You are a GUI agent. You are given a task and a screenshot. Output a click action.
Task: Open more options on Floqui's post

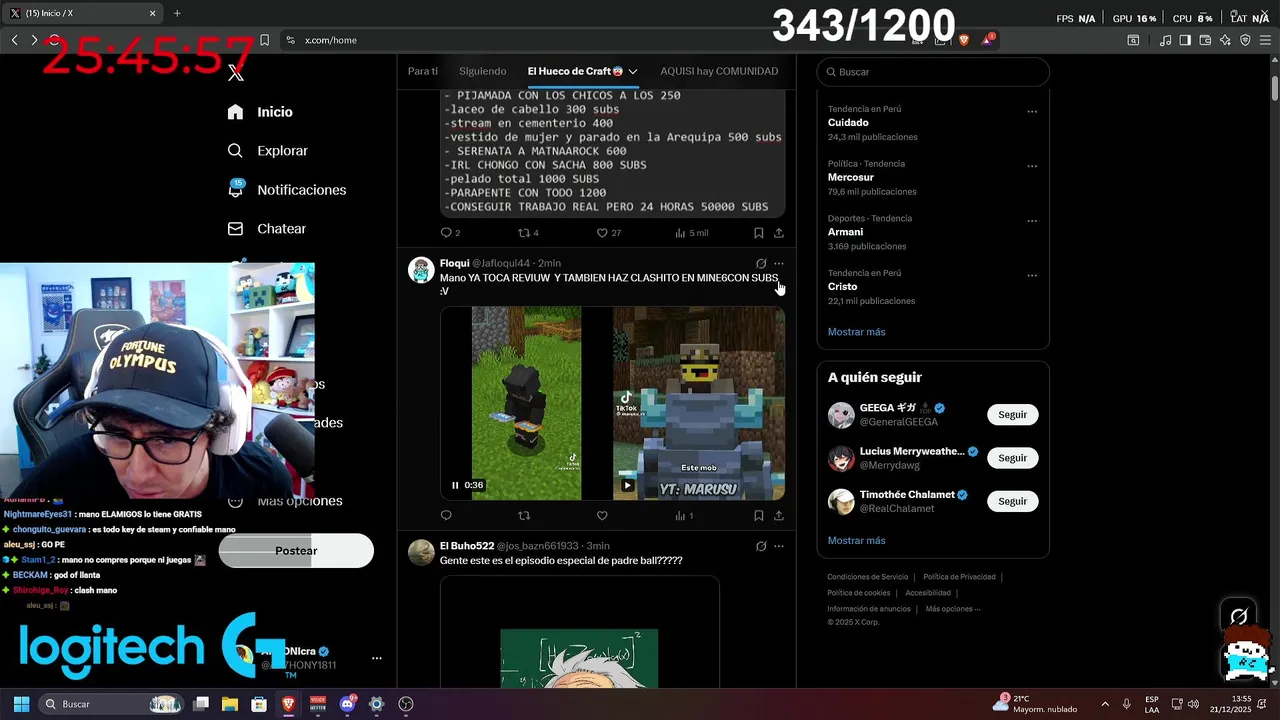click(x=779, y=264)
